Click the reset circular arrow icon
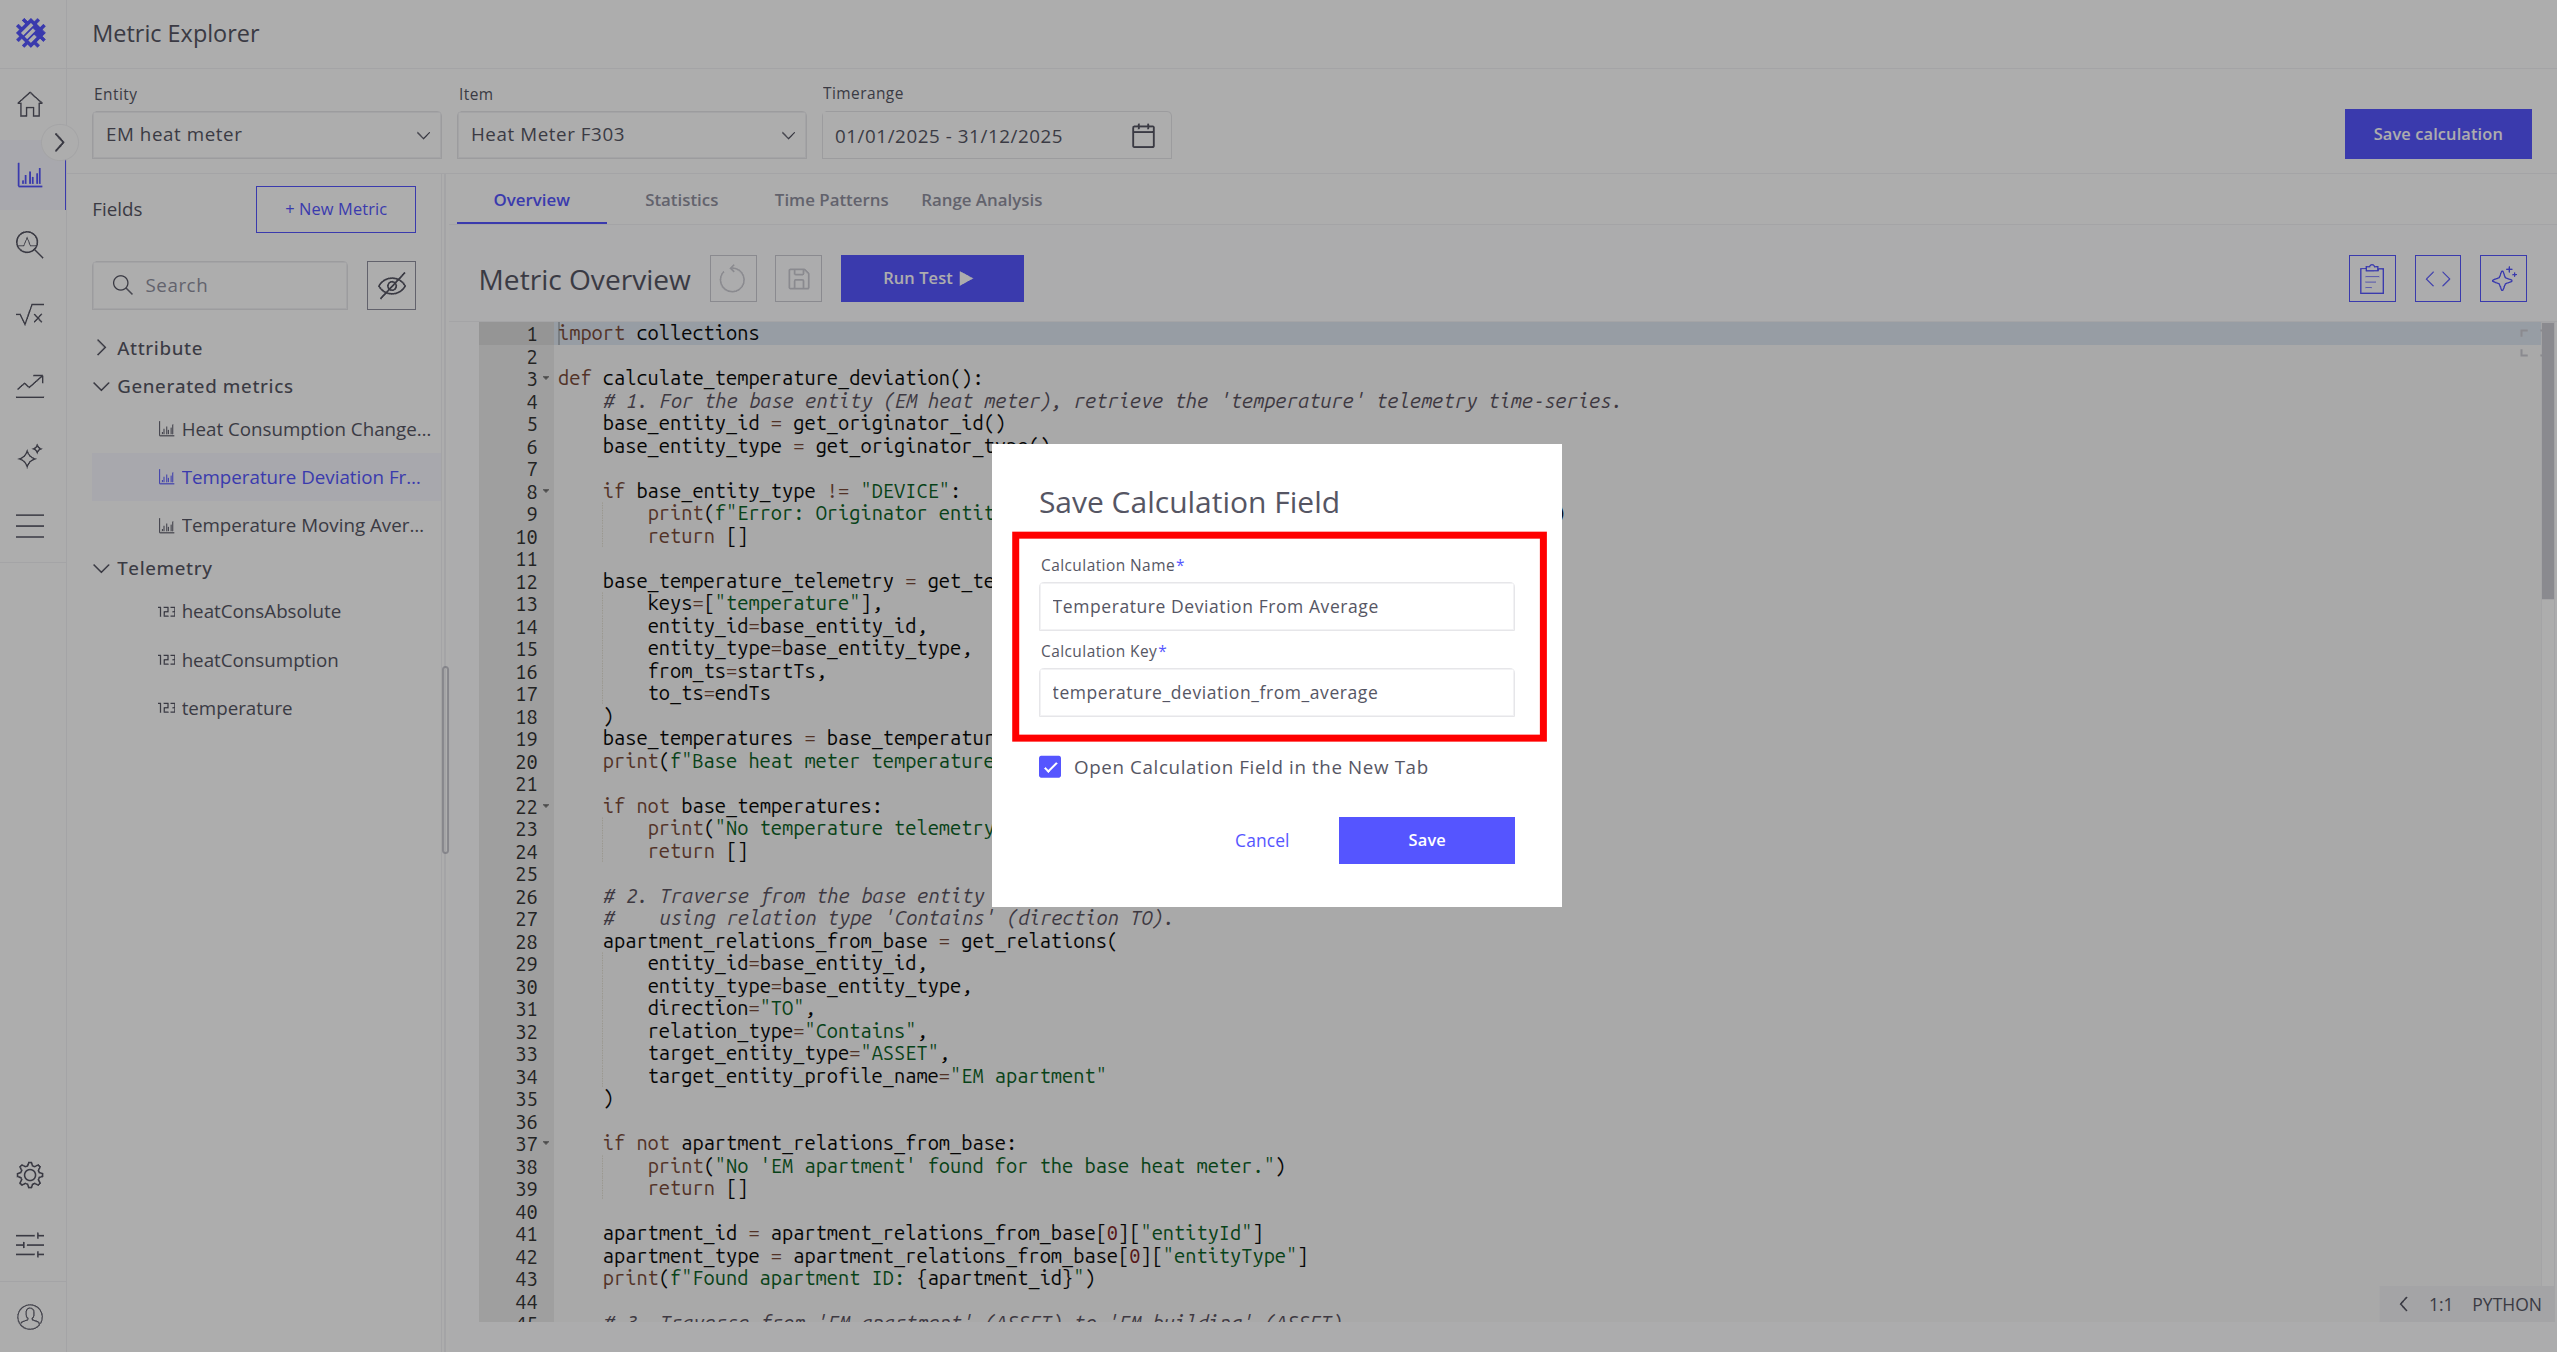The height and width of the screenshot is (1352, 2557). tap(733, 279)
